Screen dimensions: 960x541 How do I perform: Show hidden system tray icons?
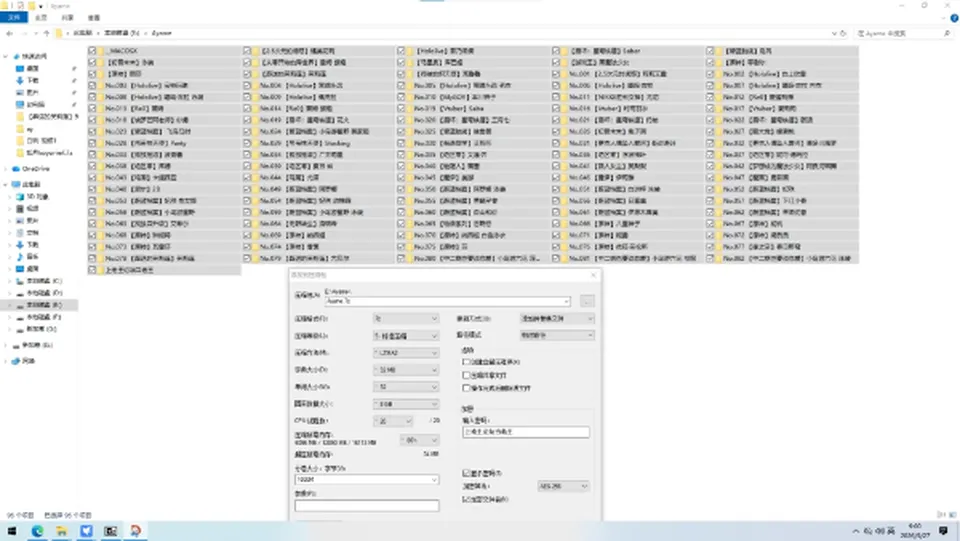pyautogui.click(x=856, y=531)
